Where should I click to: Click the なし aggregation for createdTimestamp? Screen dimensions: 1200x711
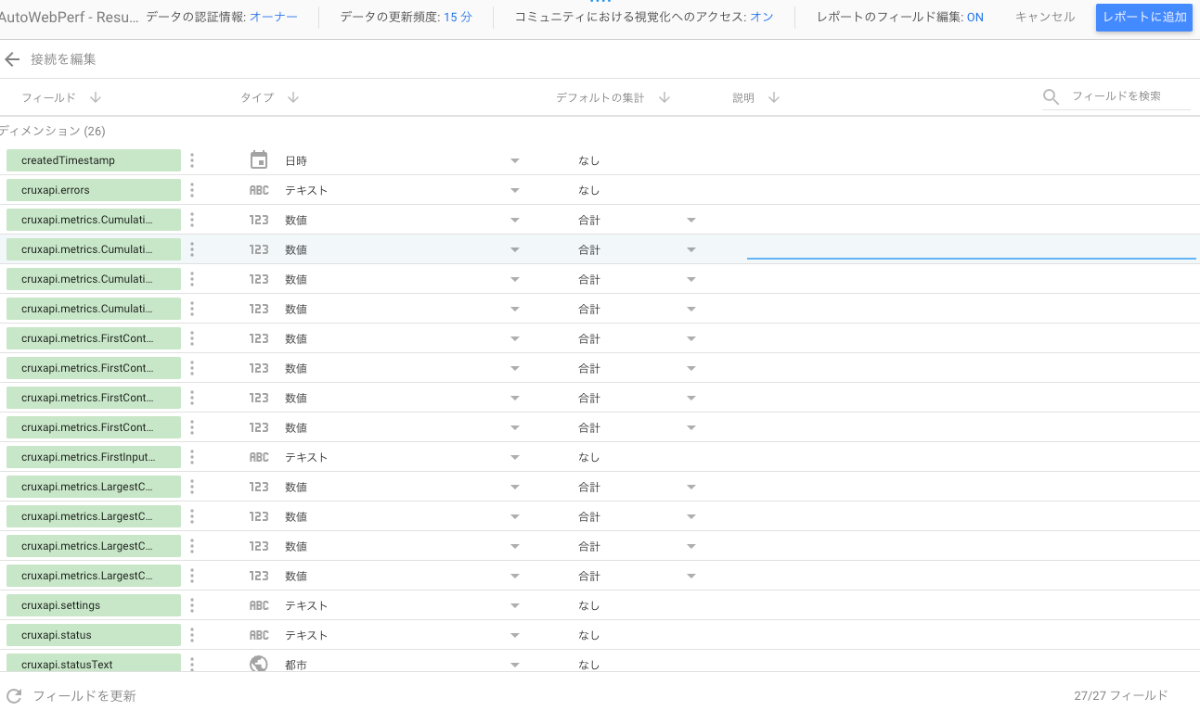[589, 160]
